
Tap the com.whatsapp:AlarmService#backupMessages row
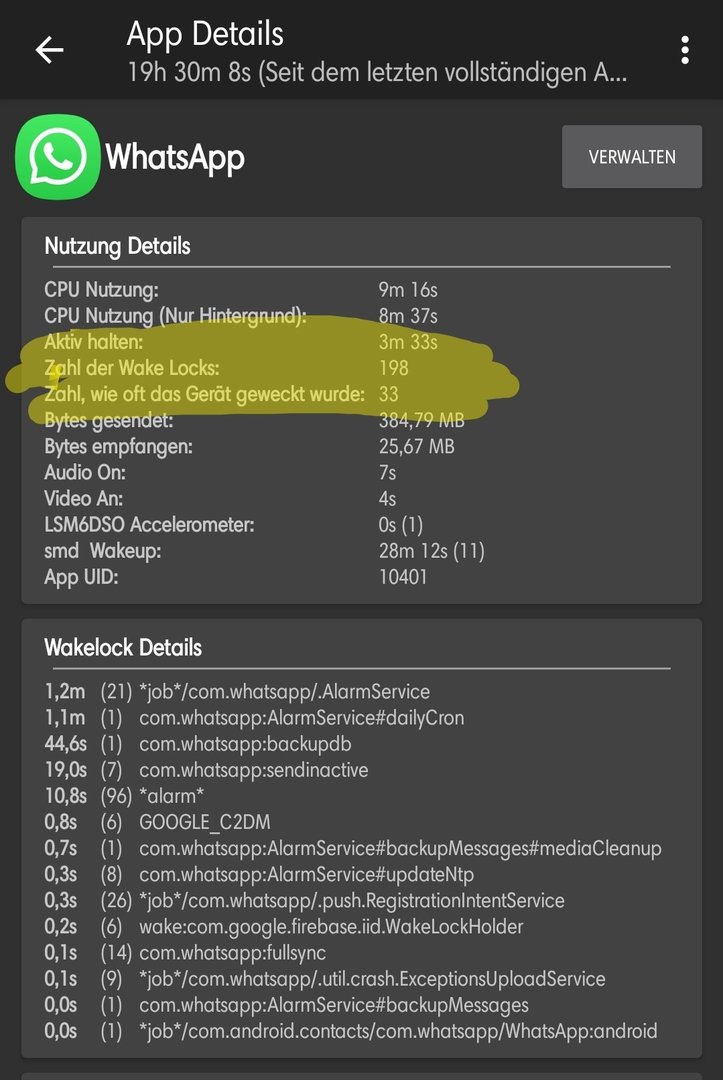click(x=286, y=1006)
